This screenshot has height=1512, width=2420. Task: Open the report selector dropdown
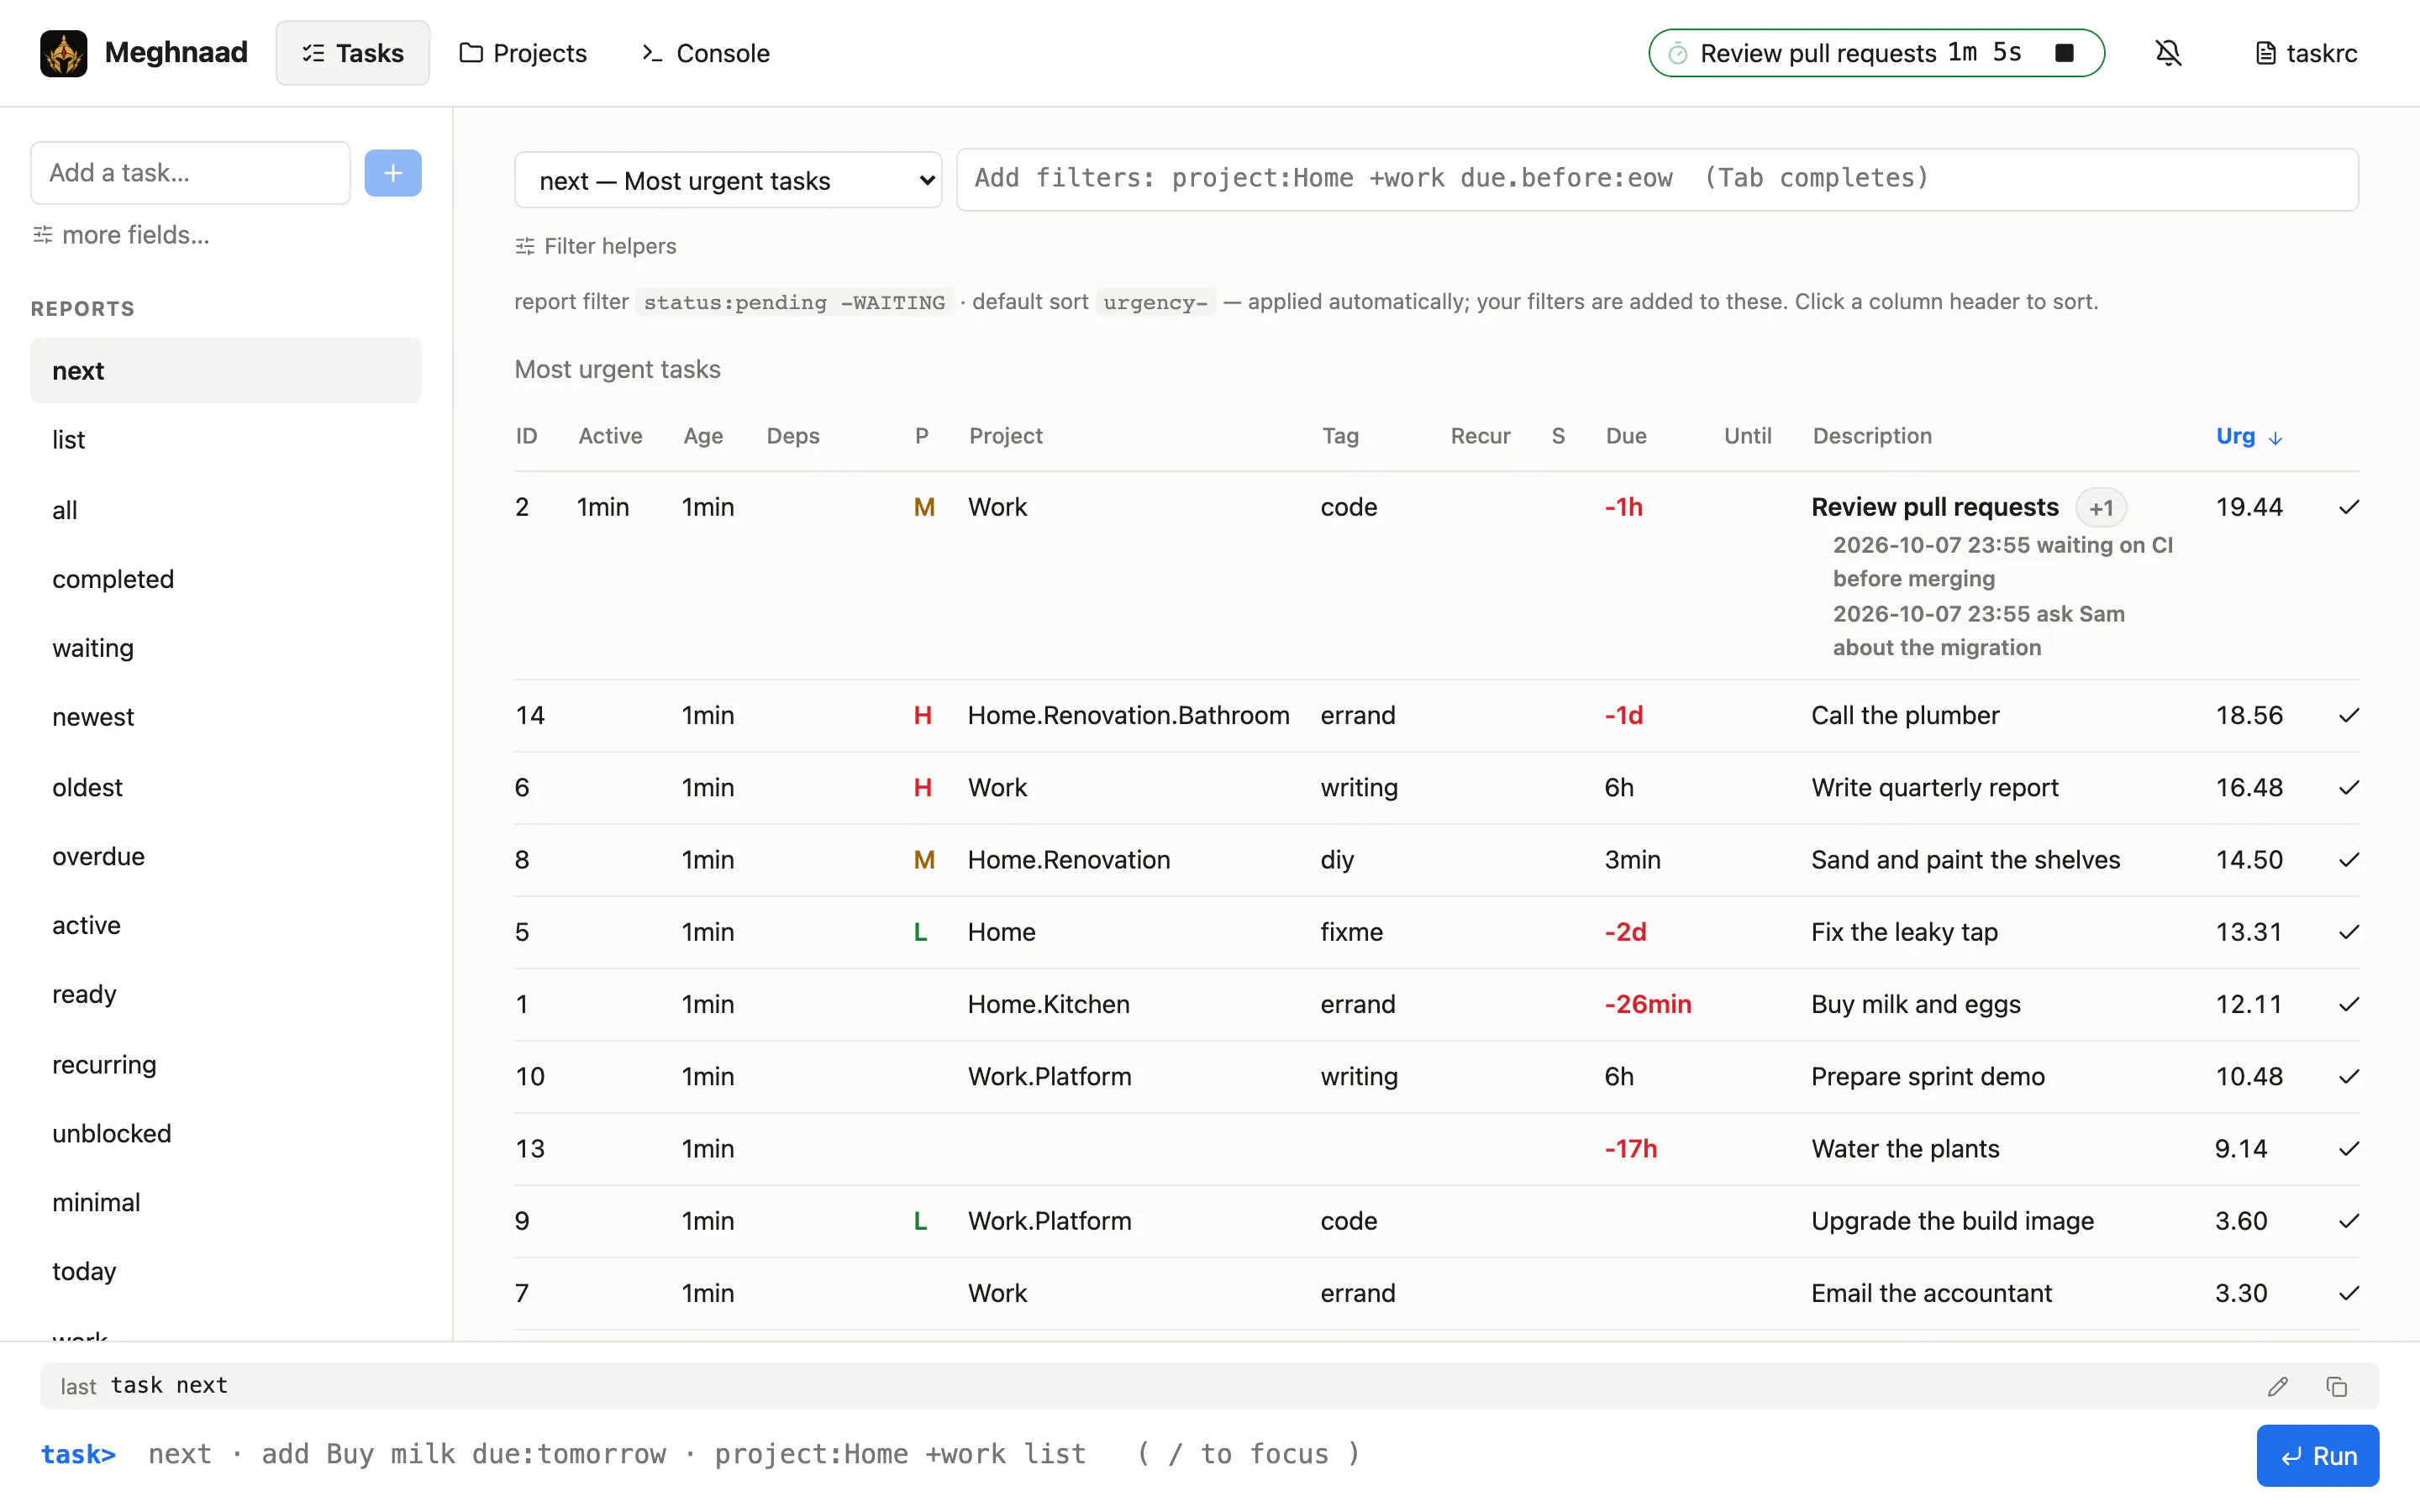tap(728, 180)
